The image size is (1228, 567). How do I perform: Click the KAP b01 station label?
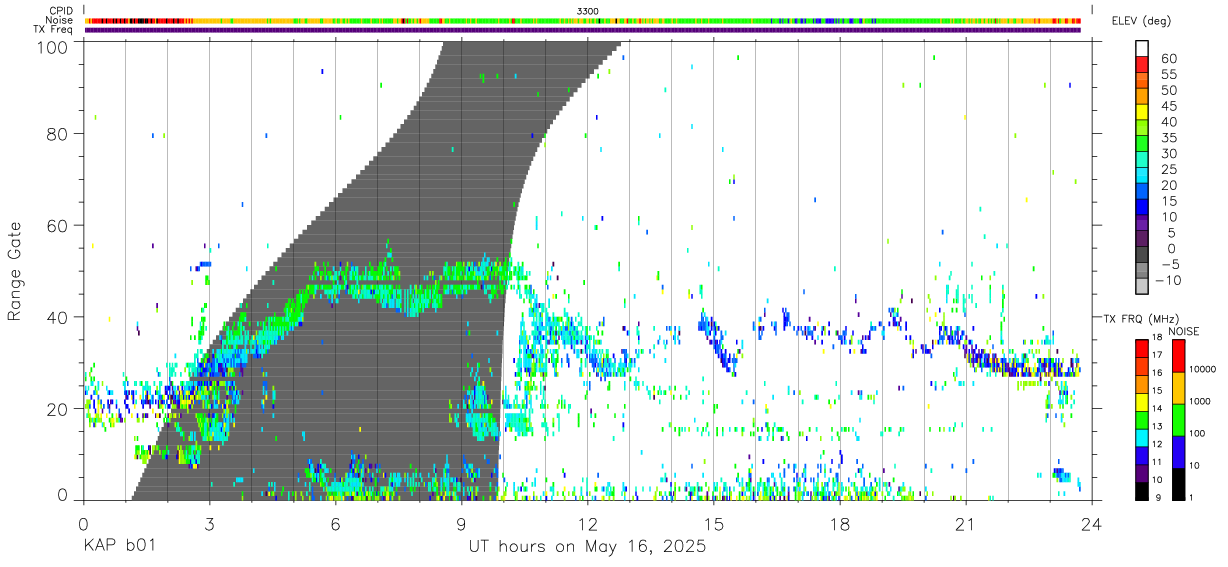tap(121, 547)
